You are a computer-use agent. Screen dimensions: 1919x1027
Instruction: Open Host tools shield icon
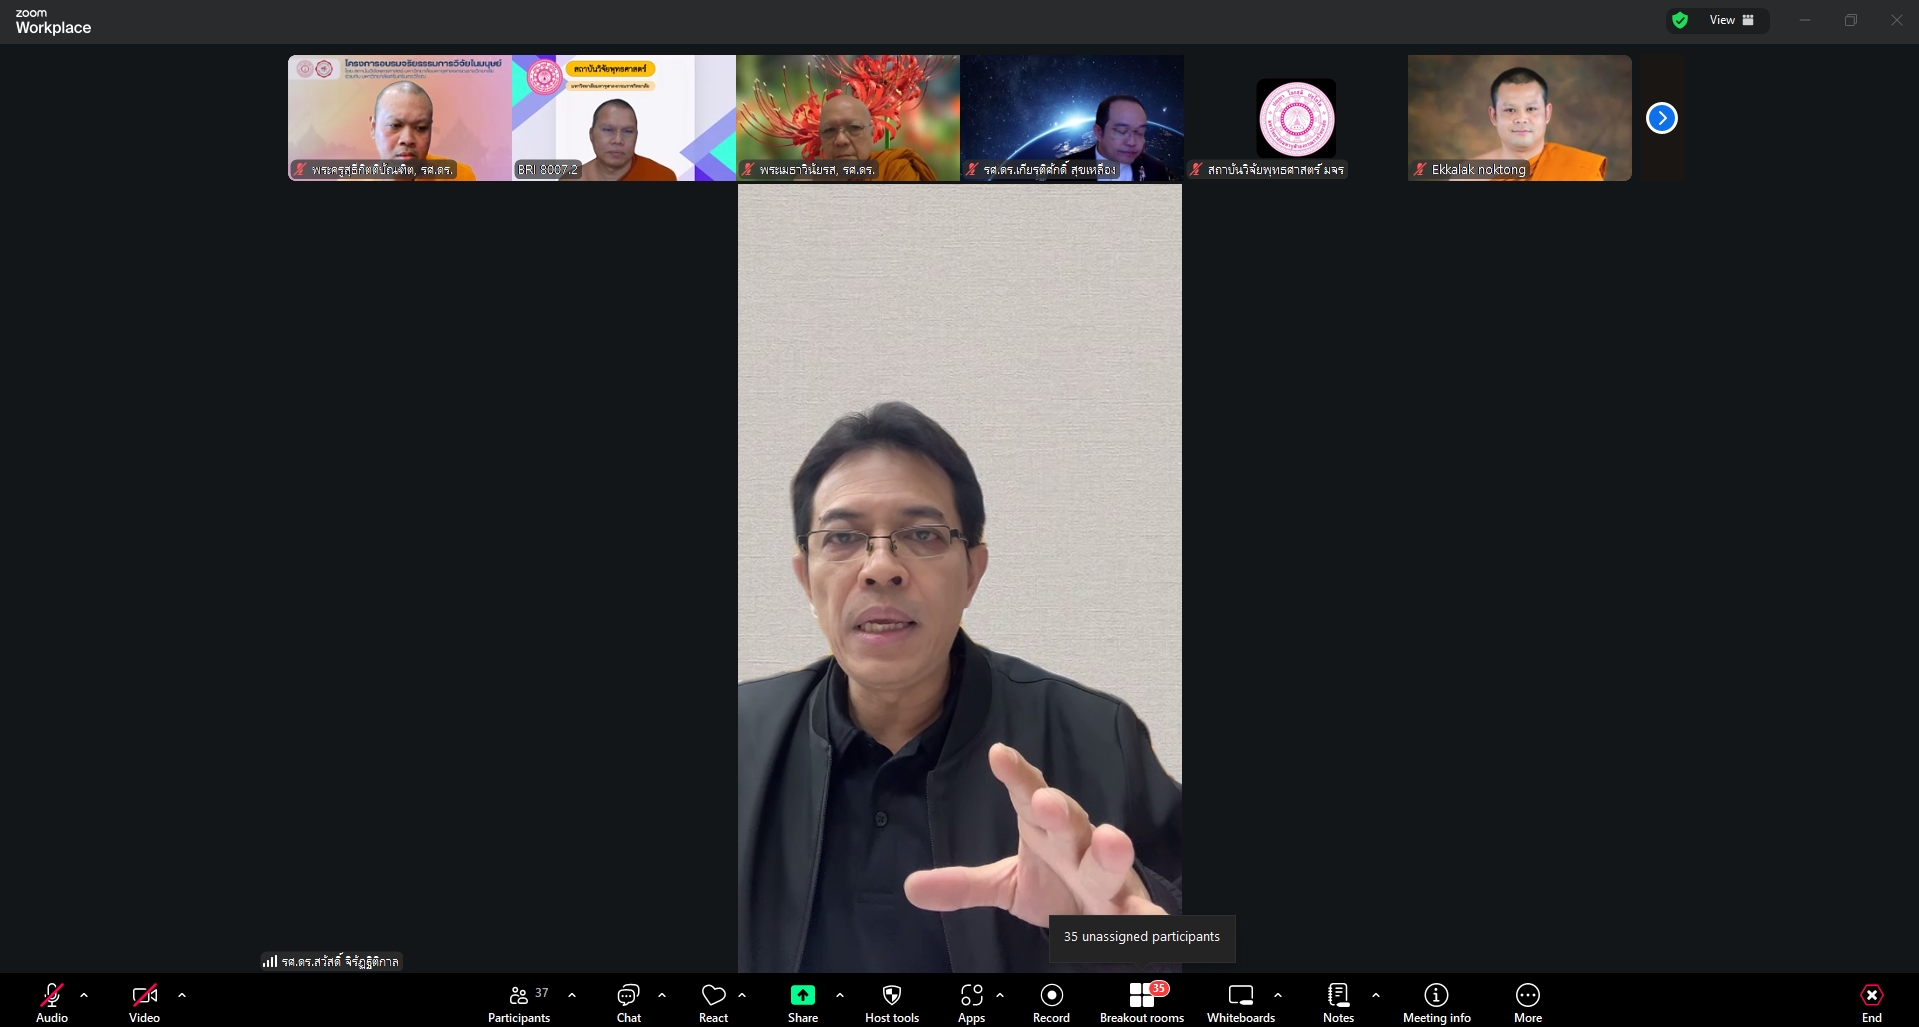click(x=891, y=996)
